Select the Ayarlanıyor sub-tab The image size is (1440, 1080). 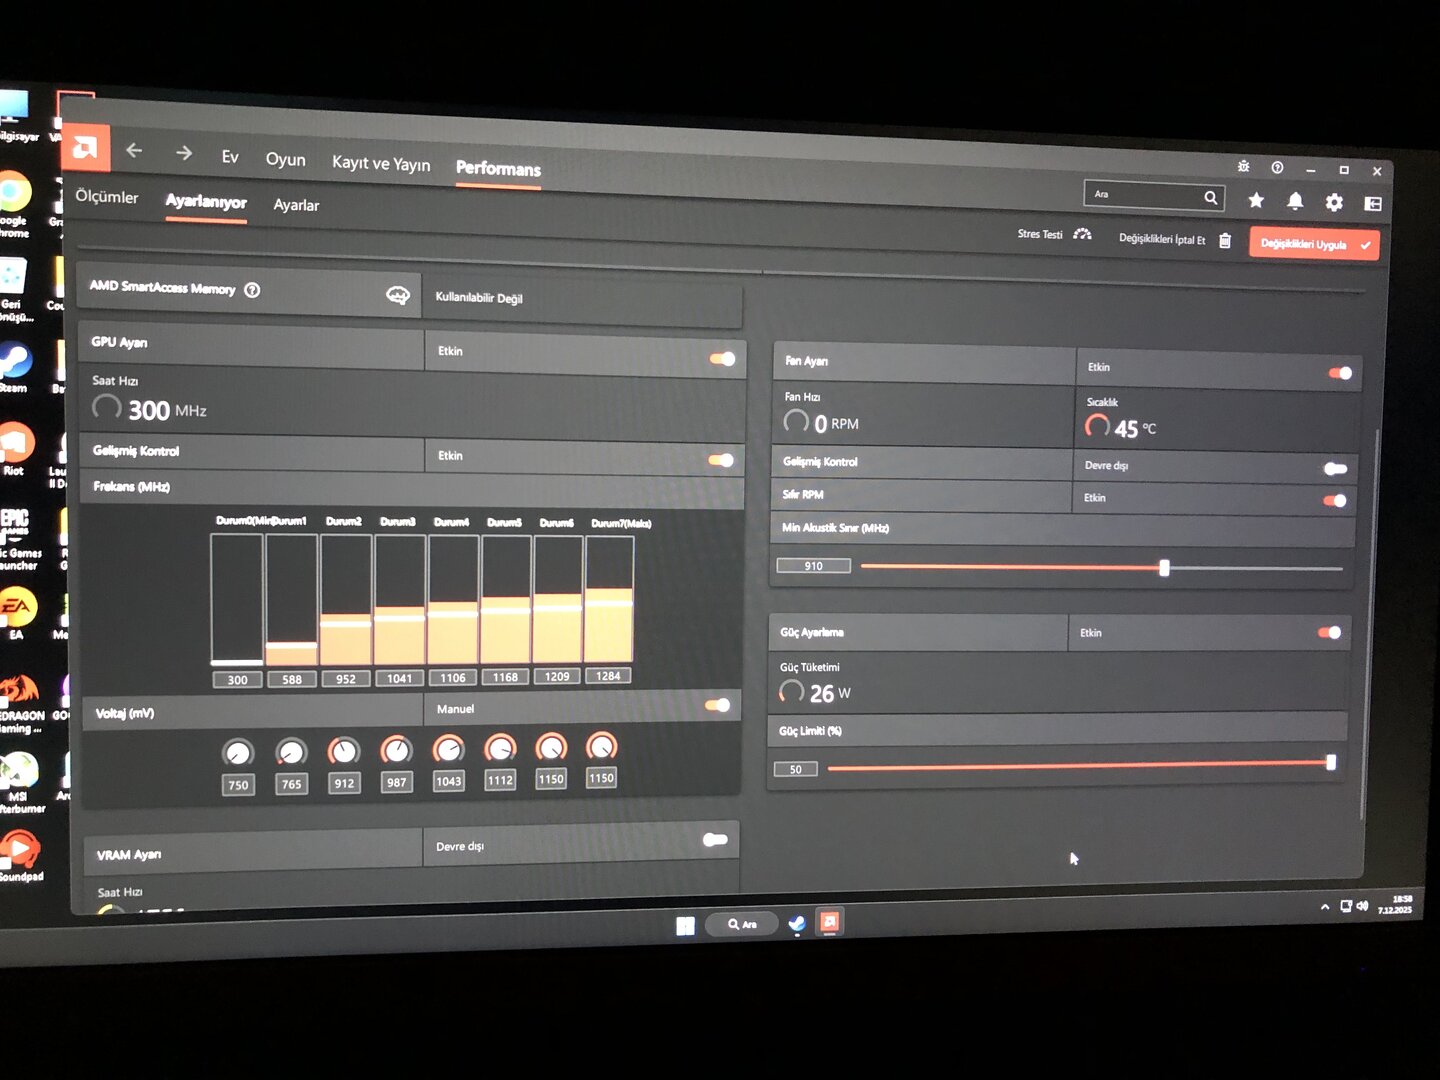pyautogui.click(x=206, y=202)
